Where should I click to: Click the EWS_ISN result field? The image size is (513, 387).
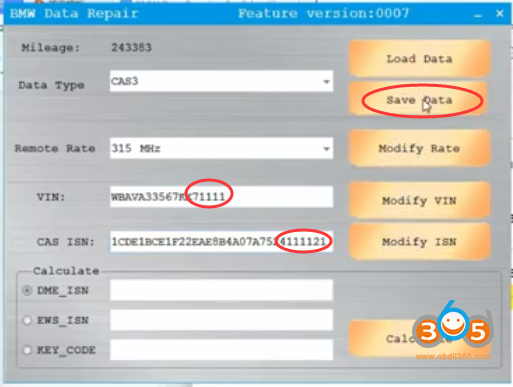221,320
